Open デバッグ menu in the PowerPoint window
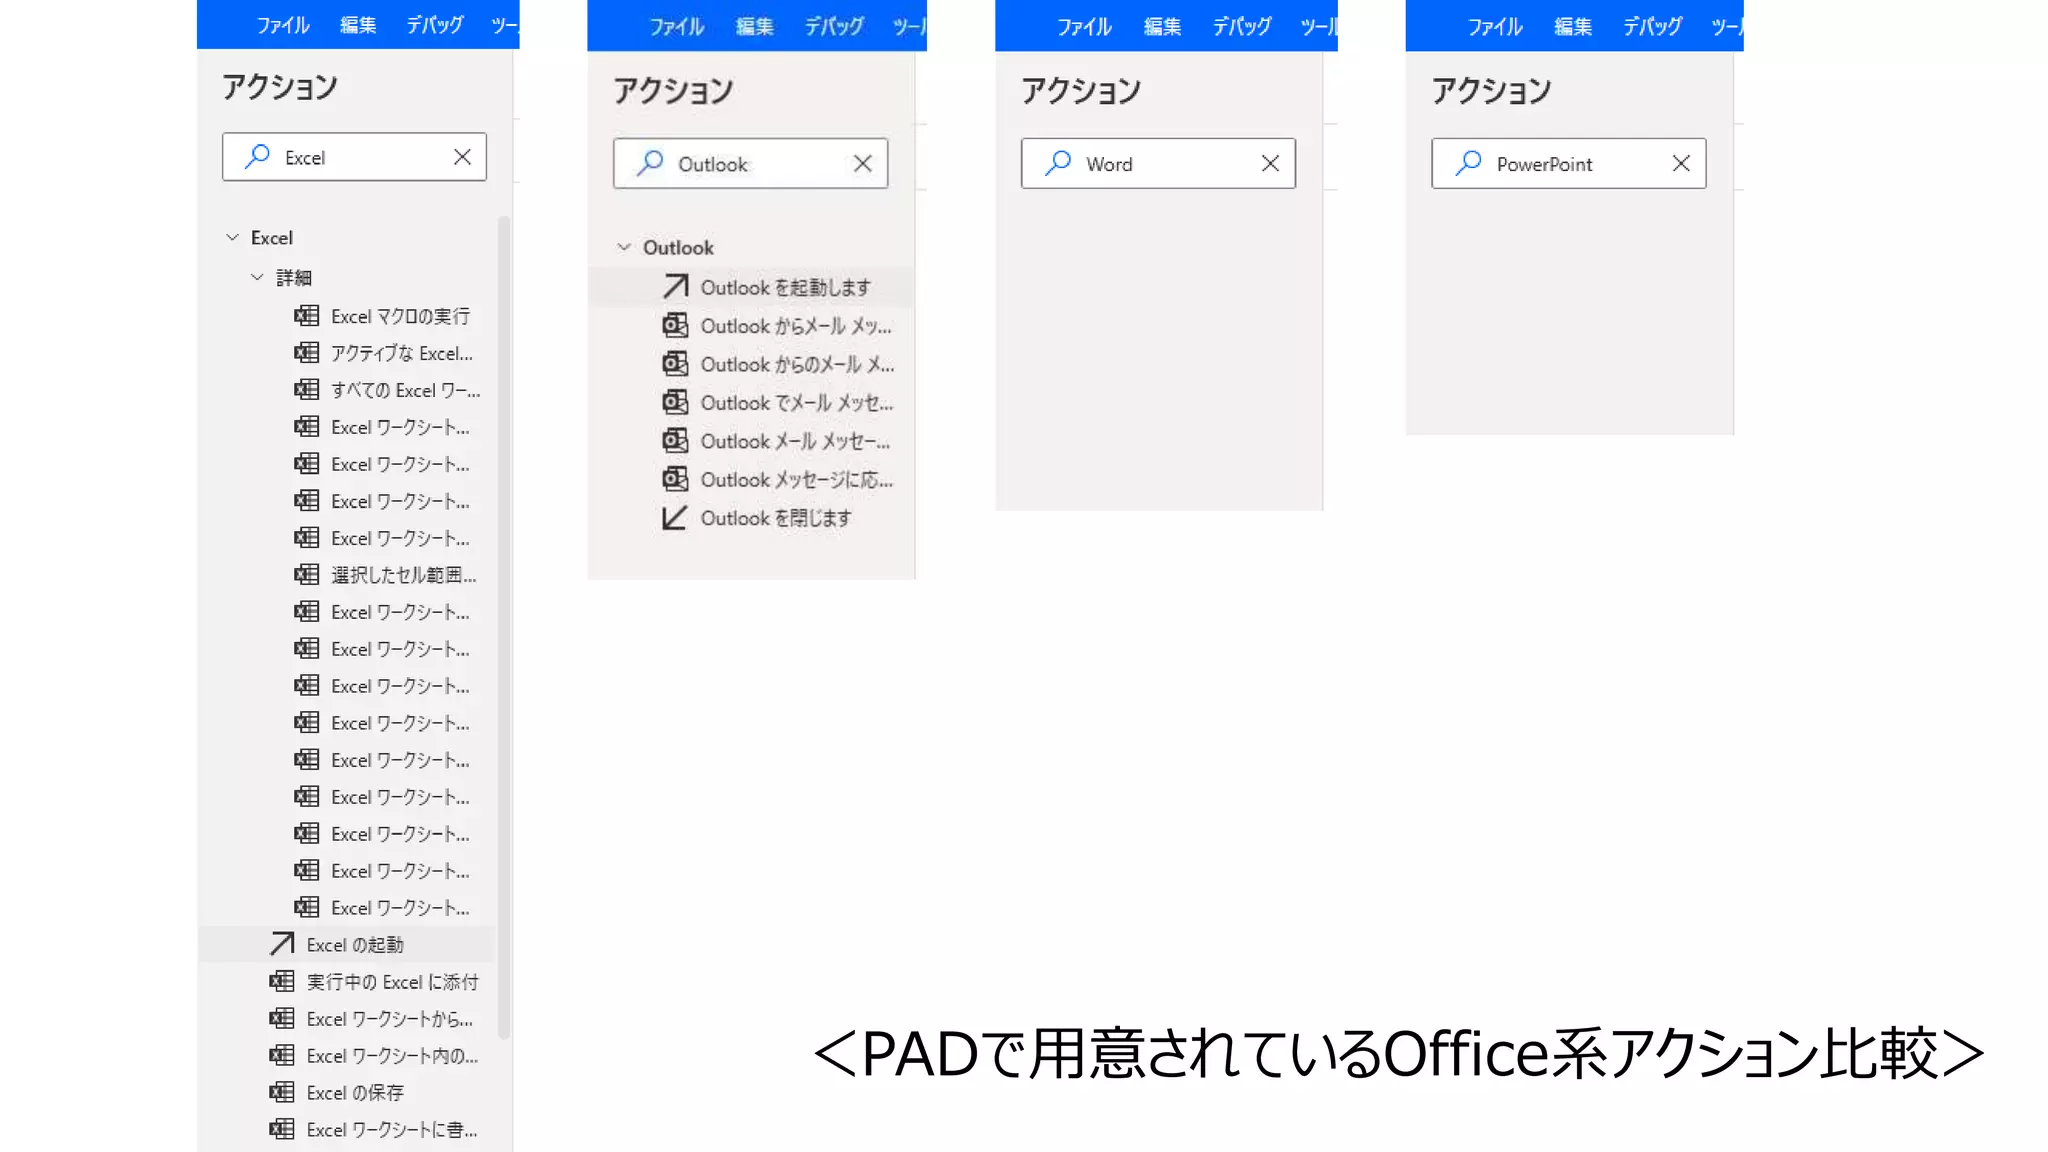Screen dimensions: 2048x1152 [x=1652, y=26]
